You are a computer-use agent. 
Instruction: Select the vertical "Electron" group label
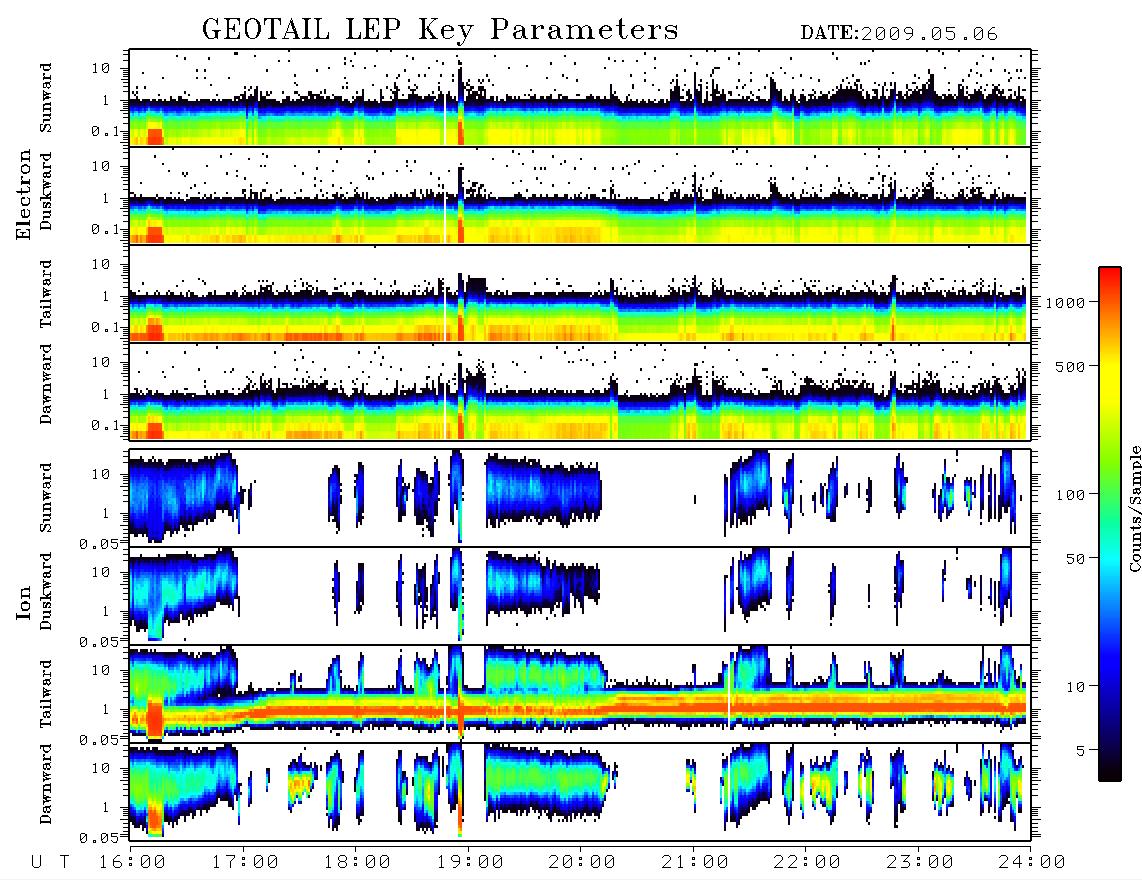click(x=23, y=195)
